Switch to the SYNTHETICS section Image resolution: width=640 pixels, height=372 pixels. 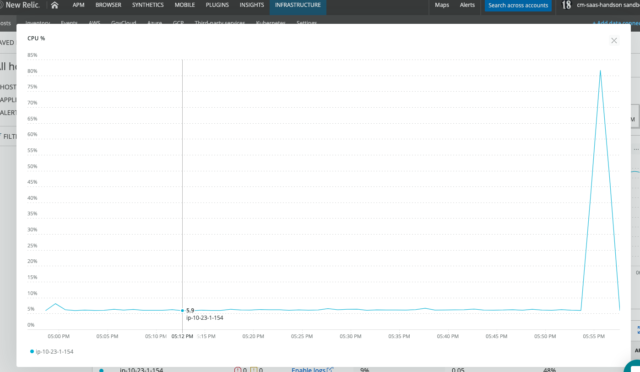(x=148, y=5)
